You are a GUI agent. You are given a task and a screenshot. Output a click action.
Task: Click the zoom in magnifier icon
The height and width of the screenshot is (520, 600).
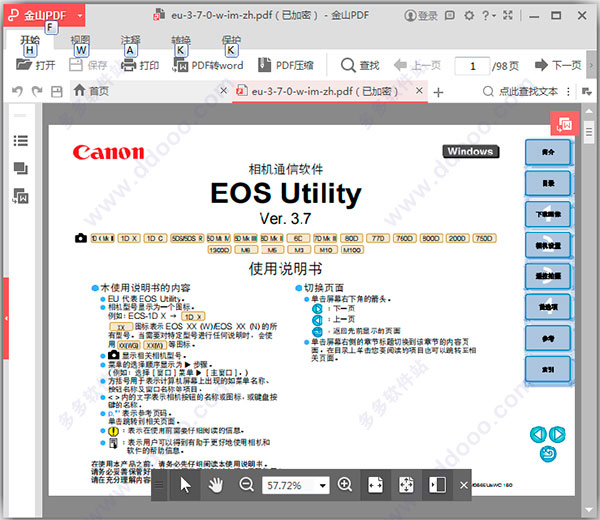(x=345, y=485)
